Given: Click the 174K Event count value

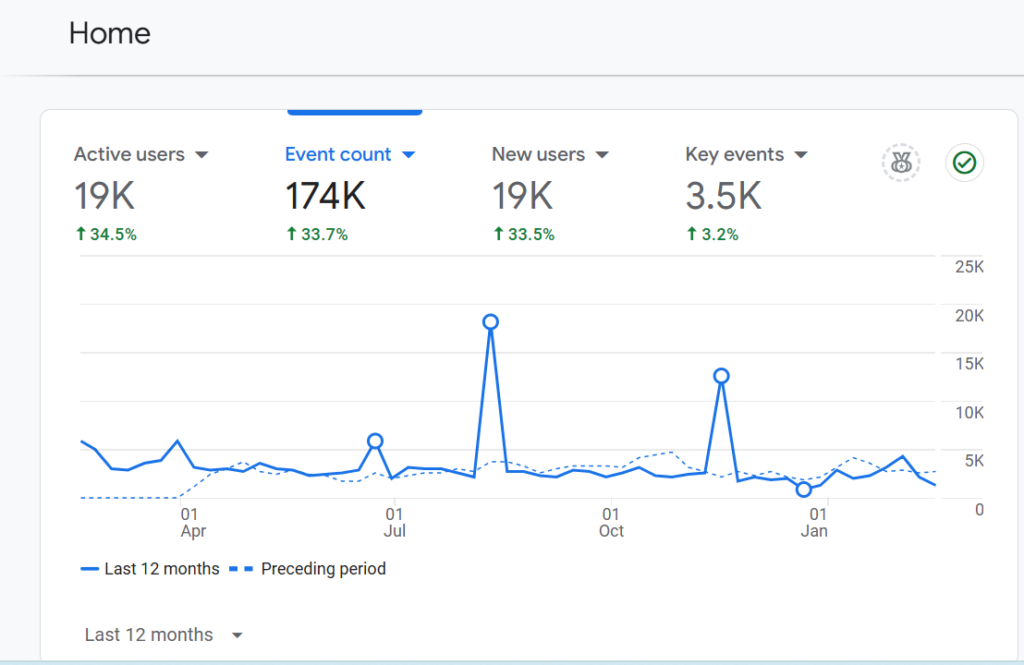Looking at the screenshot, I should (325, 196).
